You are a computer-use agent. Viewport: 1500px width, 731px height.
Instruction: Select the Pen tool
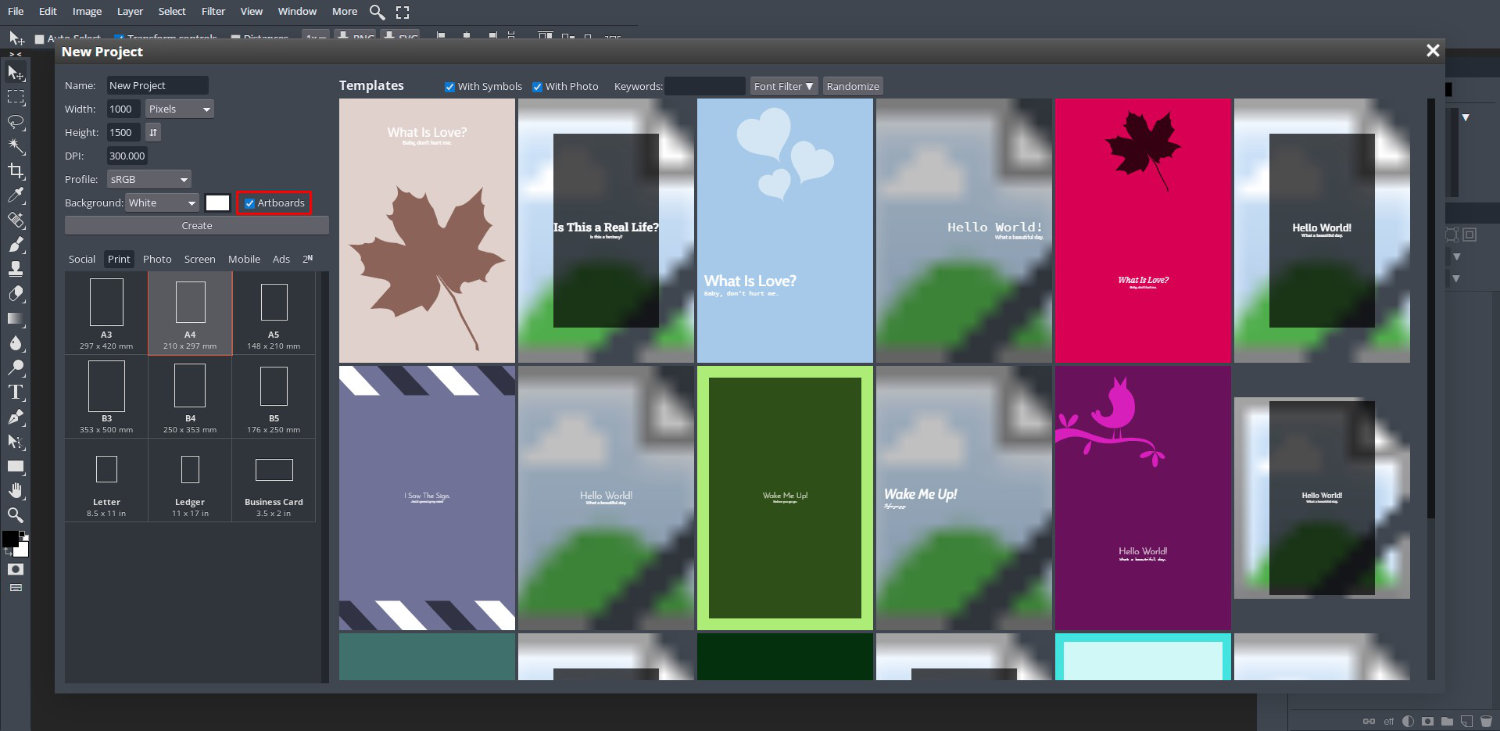click(x=16, y=416)
